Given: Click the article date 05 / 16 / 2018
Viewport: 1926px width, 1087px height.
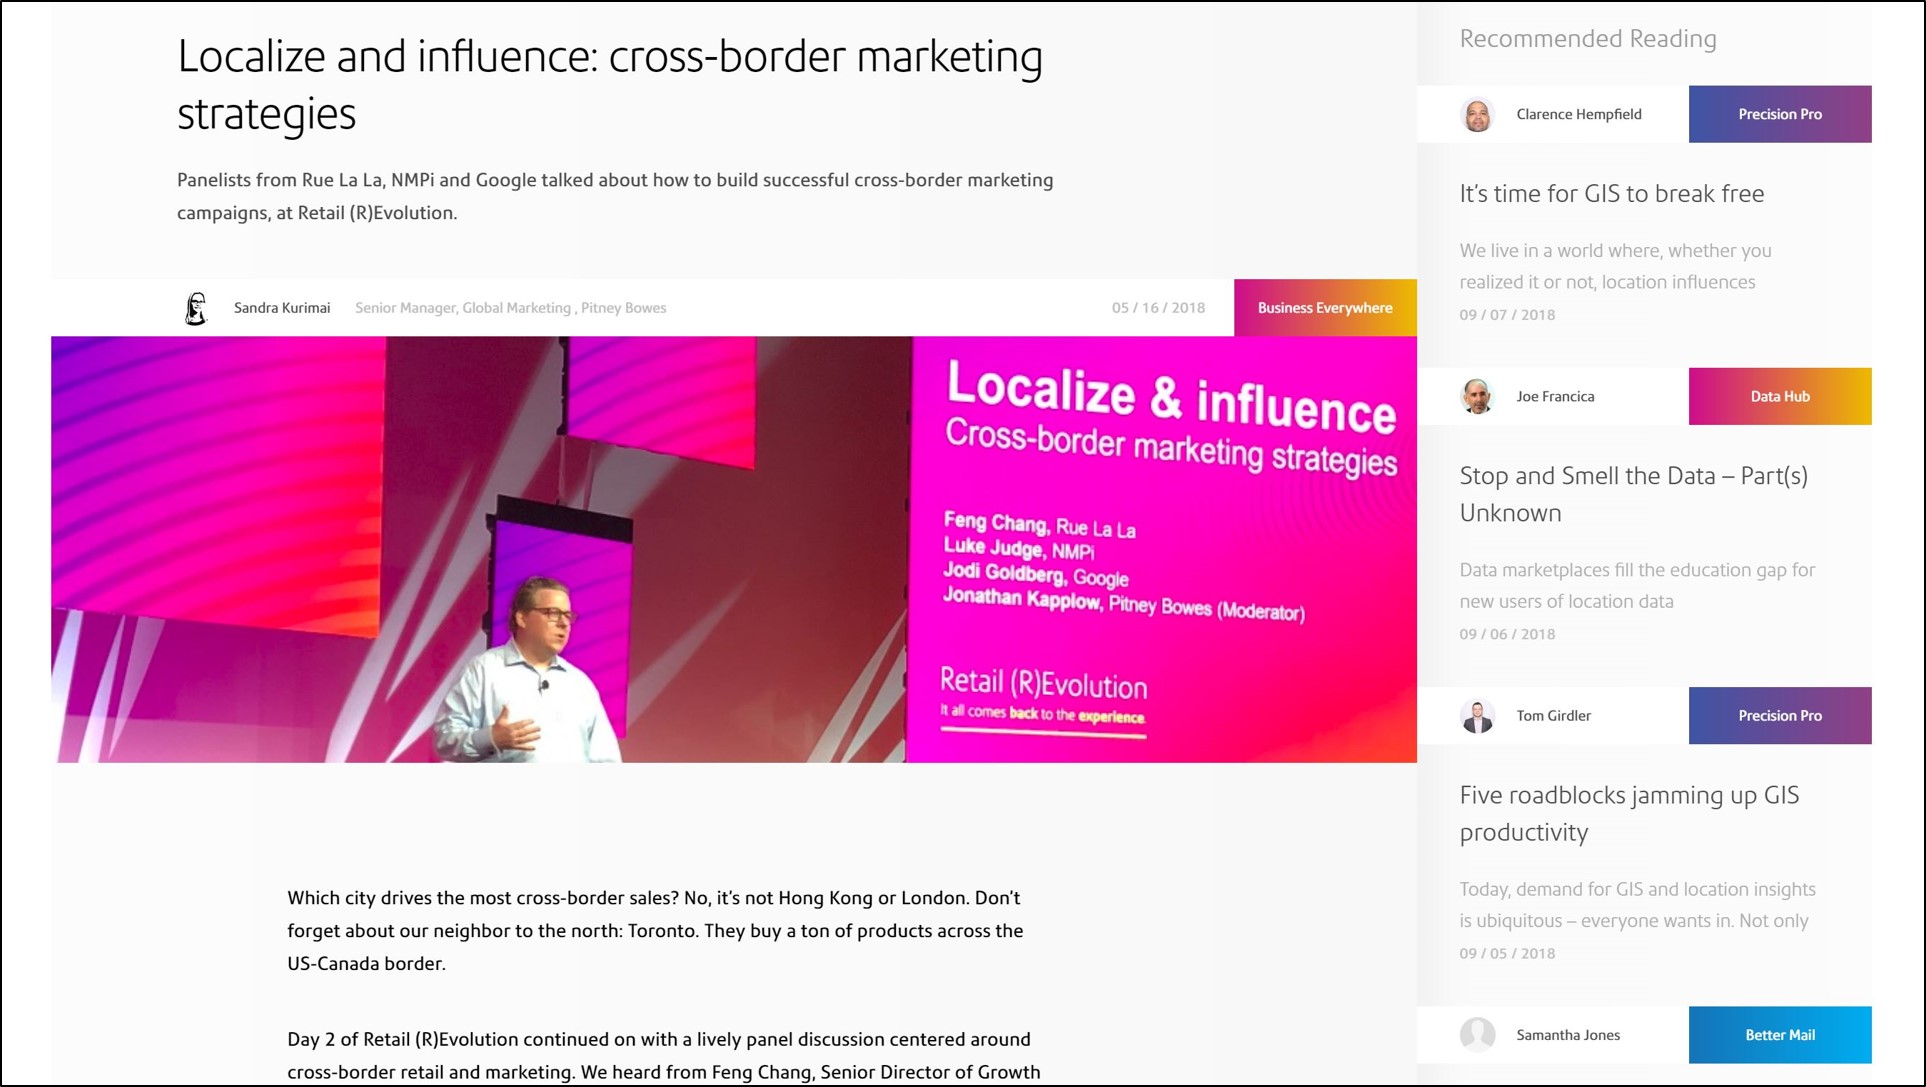Looking at the screenshot, I should (1158, 308).
